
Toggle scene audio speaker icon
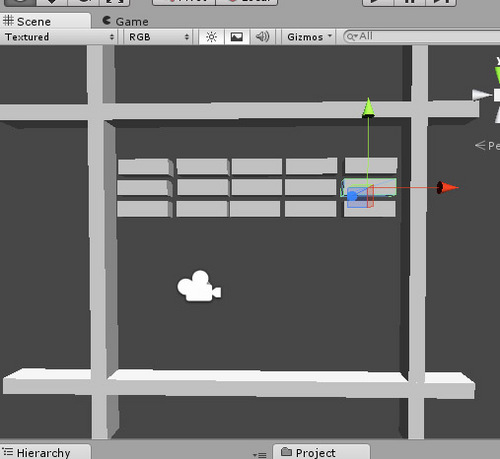[x=262, y=37]
